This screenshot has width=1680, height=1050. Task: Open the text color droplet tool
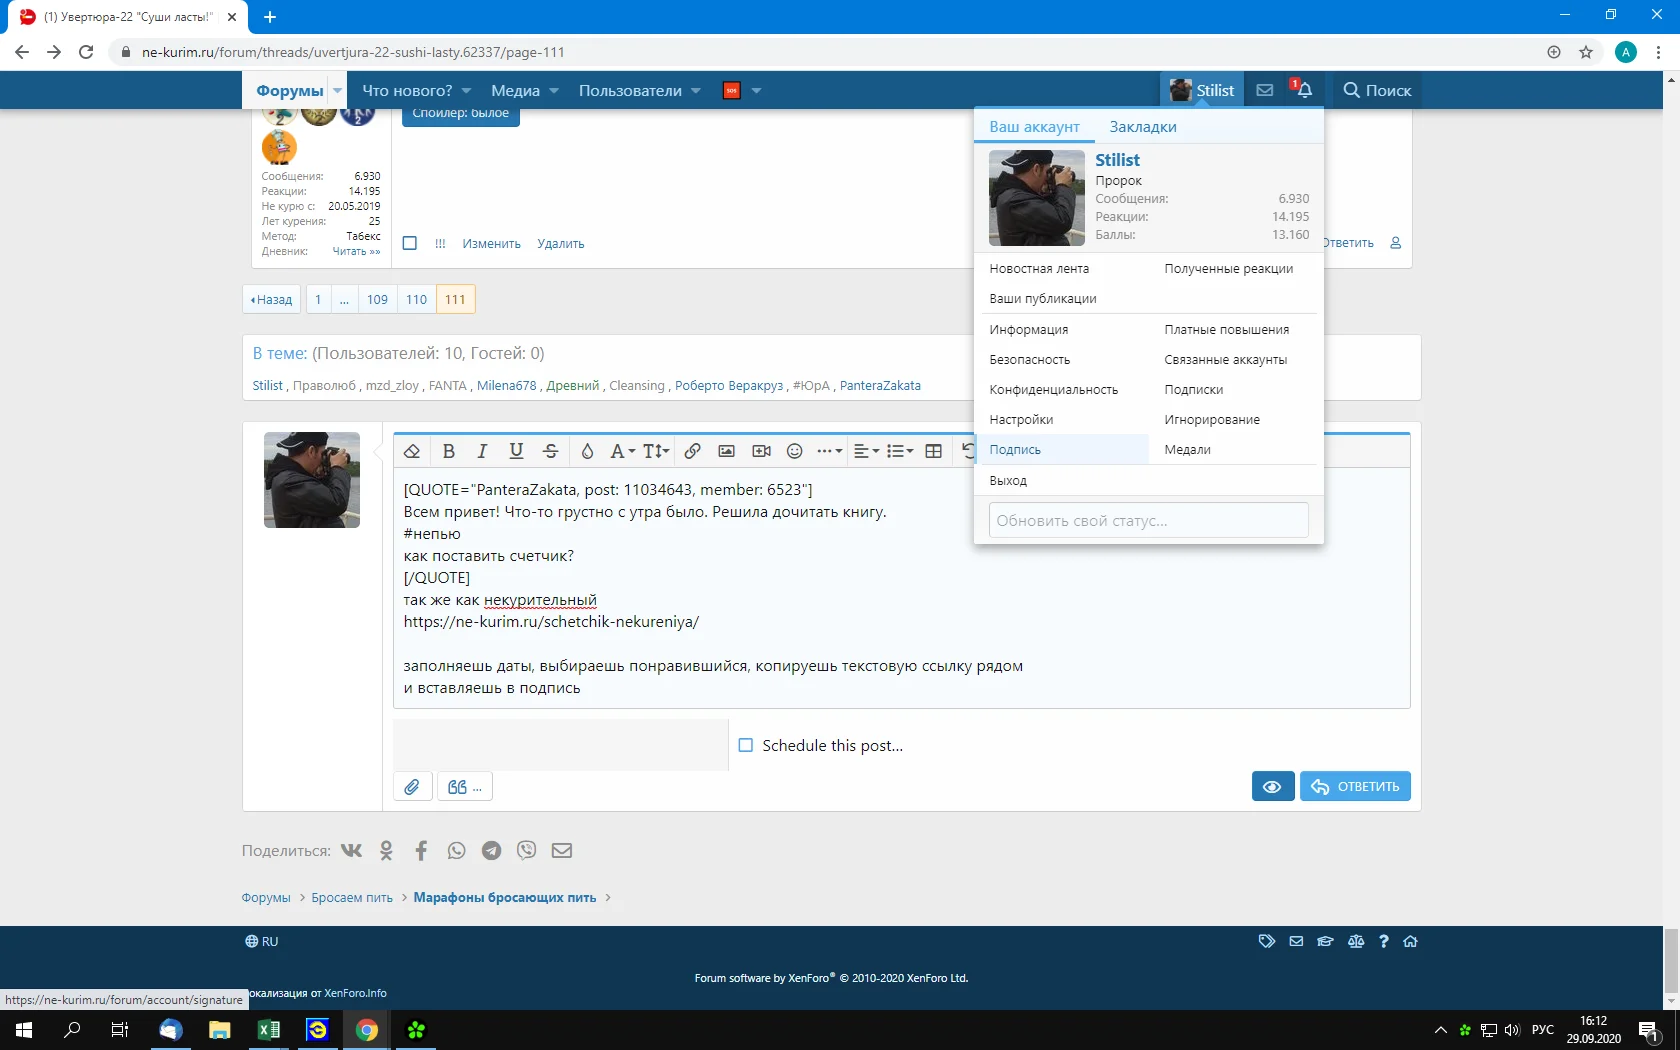(587, 451)
